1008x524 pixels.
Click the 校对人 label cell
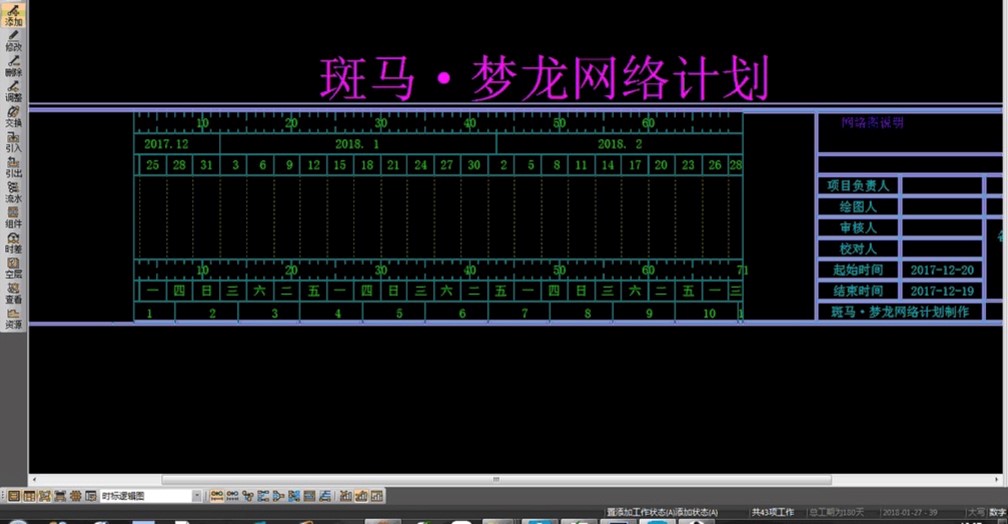click(x=858, y=249)
